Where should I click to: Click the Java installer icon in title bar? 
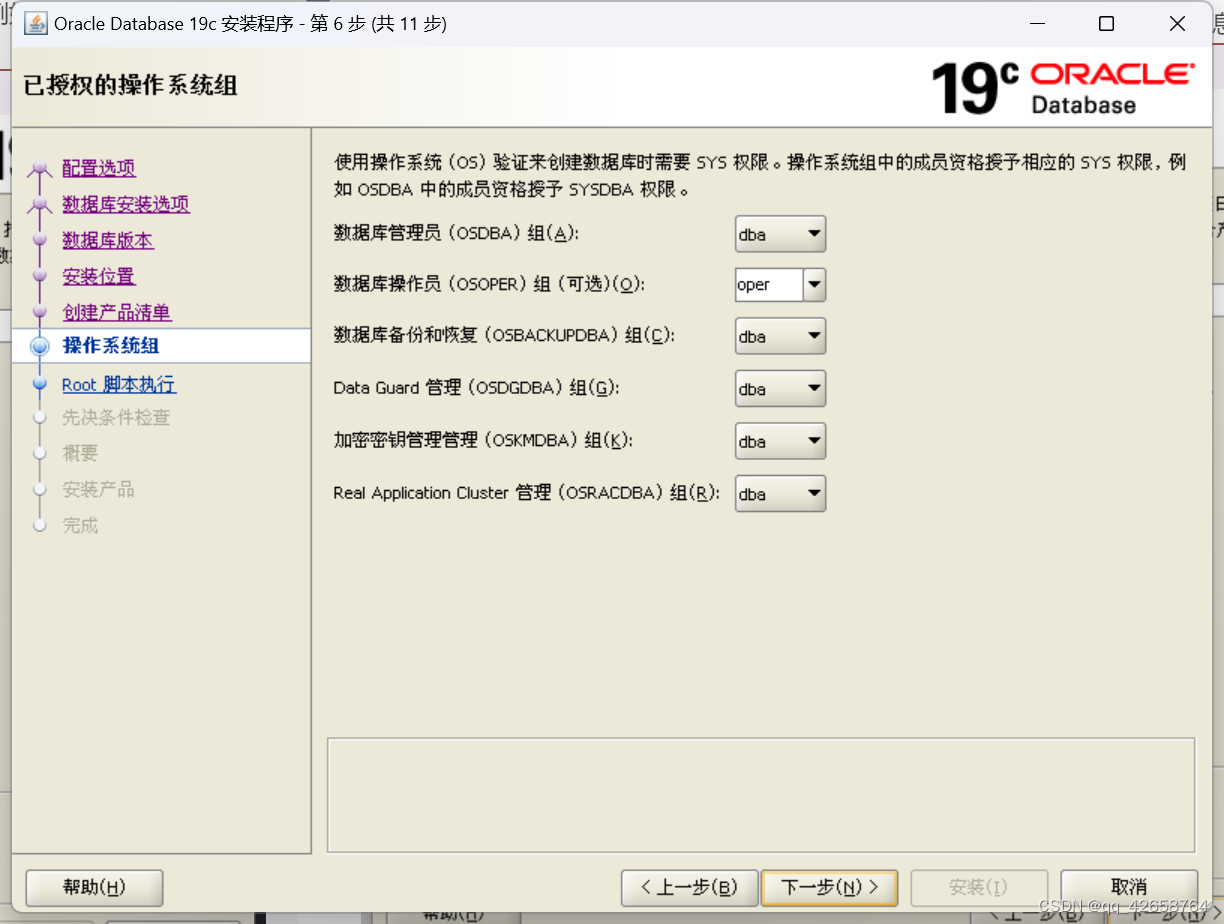point(35,24)
